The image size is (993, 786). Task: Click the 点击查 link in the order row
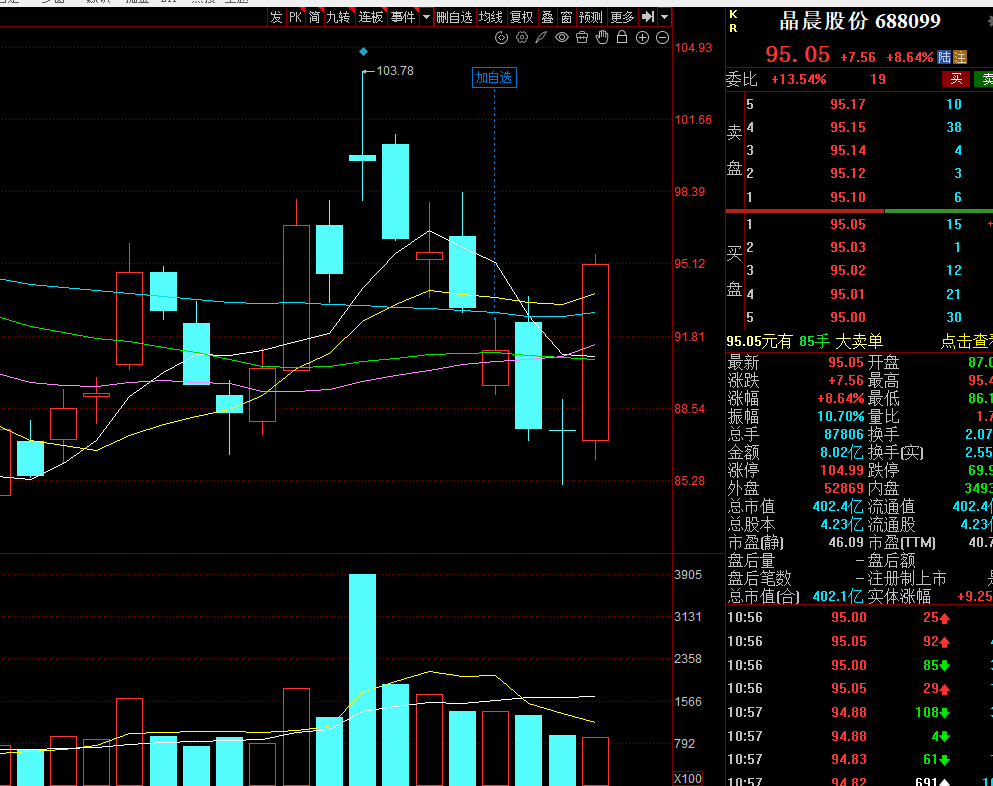[x=966, y=342]
